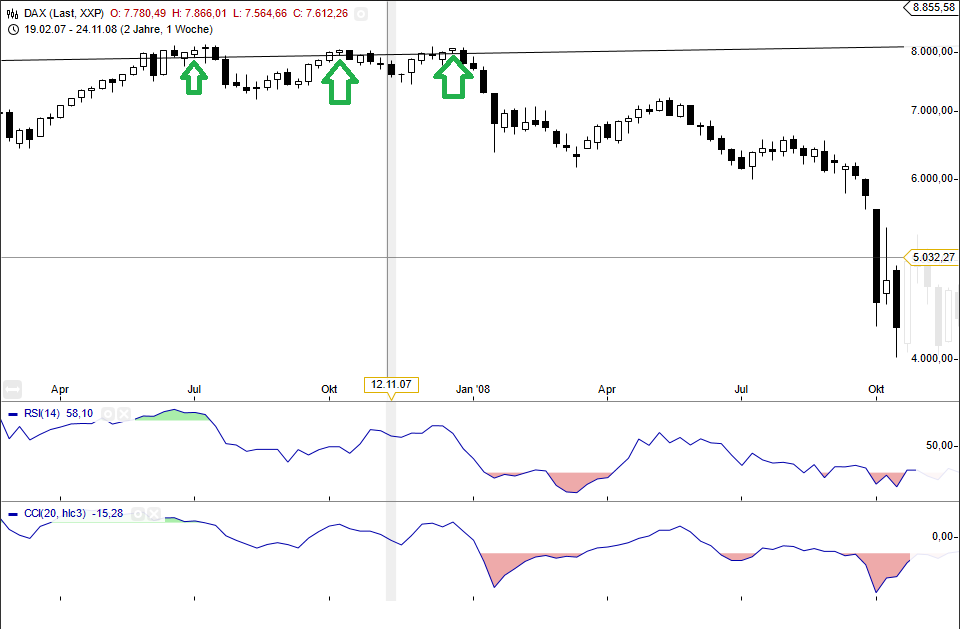Click the Jan '08 label on the time axis
The width and height of the screenshot is (960, 629).
pos(473,390)
